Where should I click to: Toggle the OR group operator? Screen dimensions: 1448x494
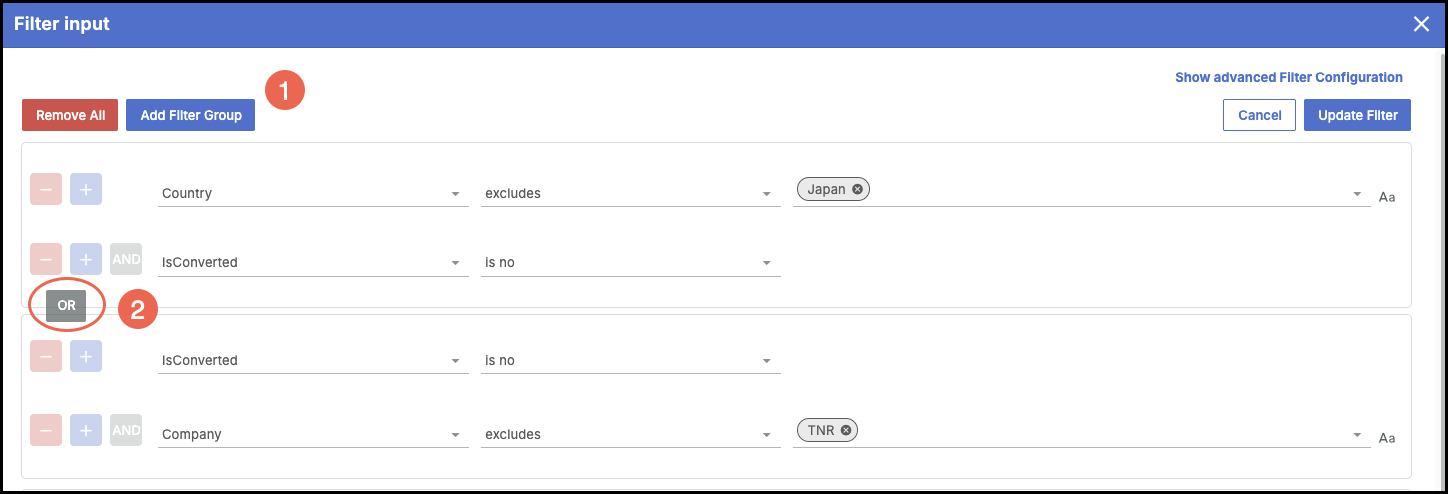tap(66, 306)
